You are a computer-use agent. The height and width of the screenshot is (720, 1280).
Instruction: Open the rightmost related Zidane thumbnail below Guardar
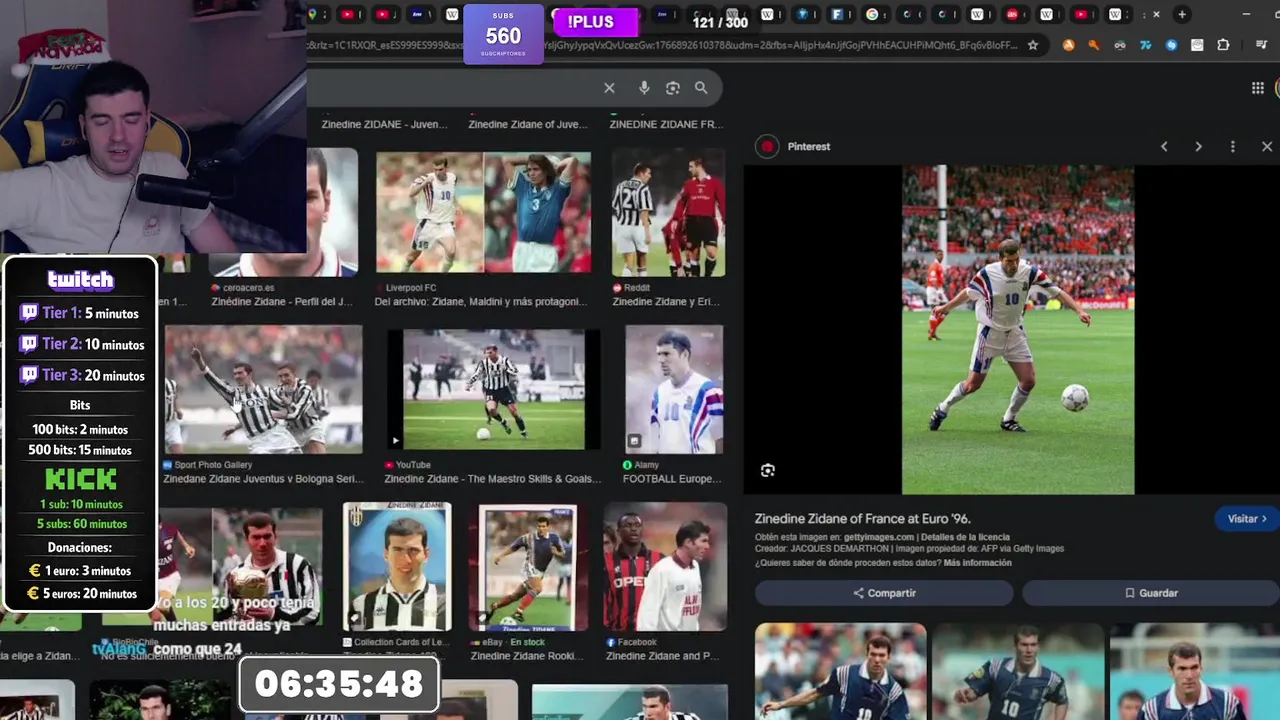[1195, 671]
